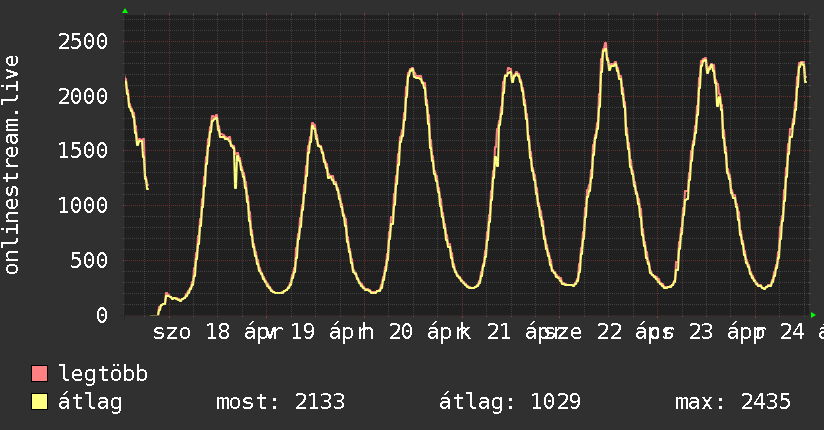This screenshot has height=430, width=824.
Task: Click the 19 date label on x-axis
Action: click(303, 332)
